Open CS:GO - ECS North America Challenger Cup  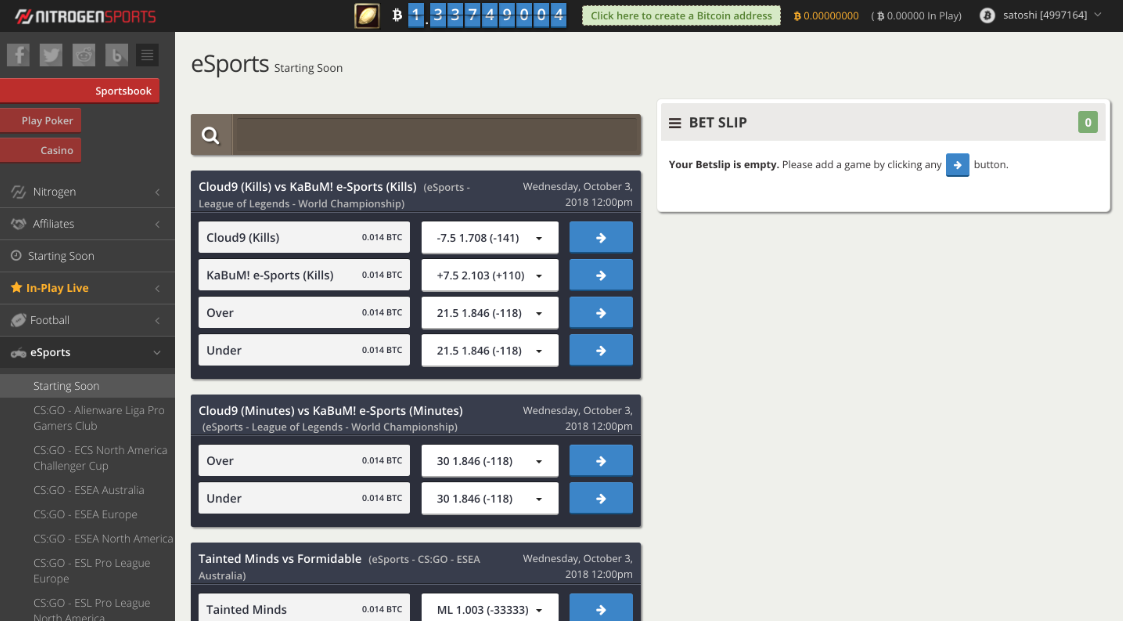(x=100, y=458)
